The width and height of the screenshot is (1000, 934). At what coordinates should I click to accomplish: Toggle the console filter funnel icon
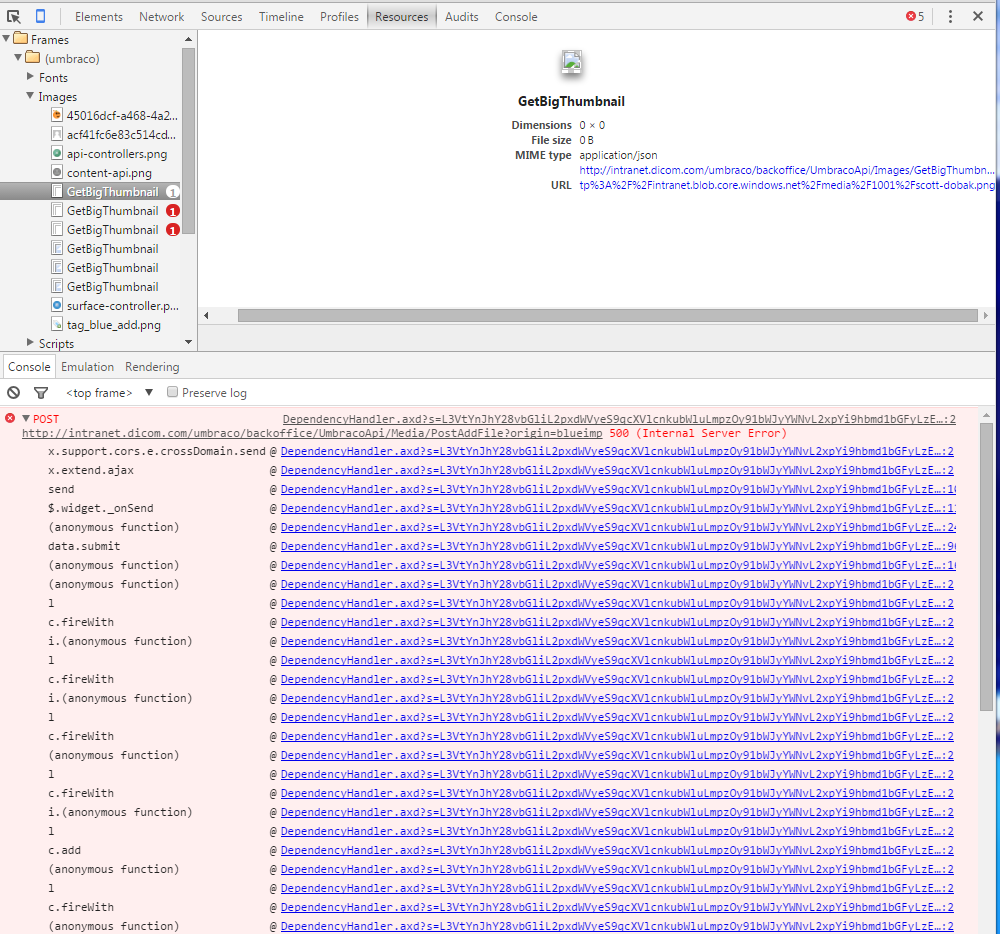pyautogui.click(x=41, y=393)
